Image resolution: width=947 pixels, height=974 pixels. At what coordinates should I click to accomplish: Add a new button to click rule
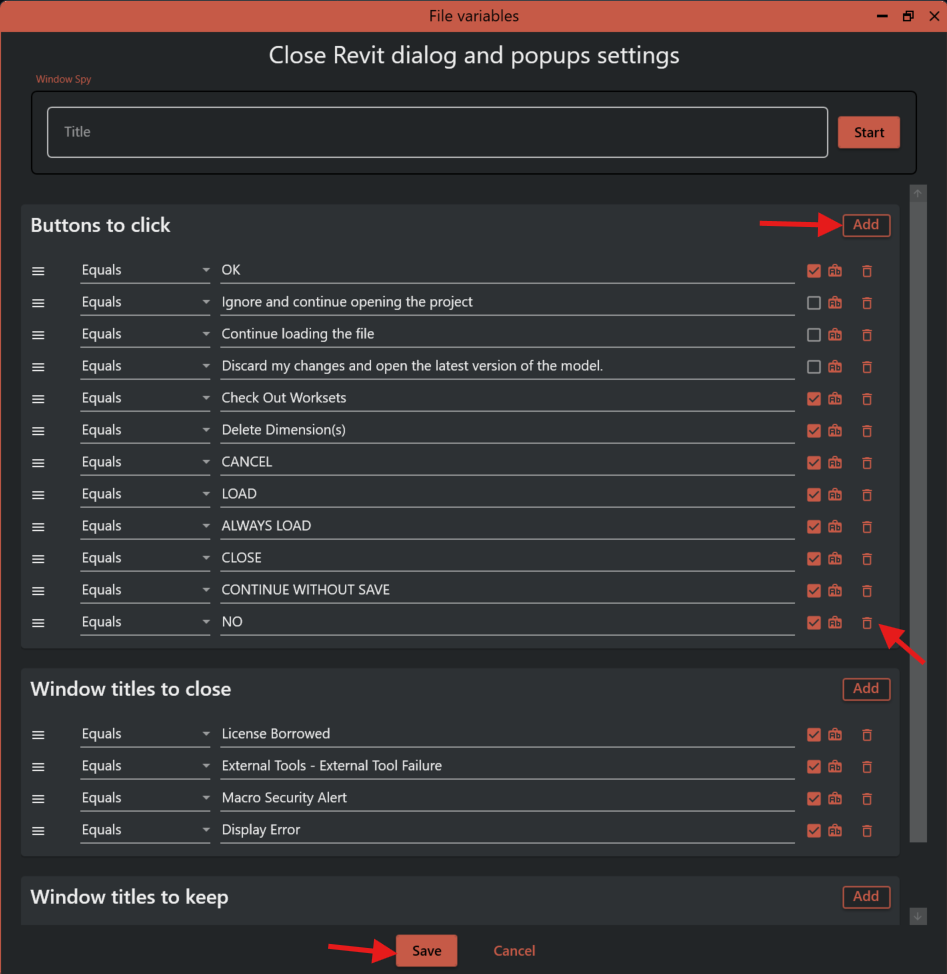(x=865, y=225)
